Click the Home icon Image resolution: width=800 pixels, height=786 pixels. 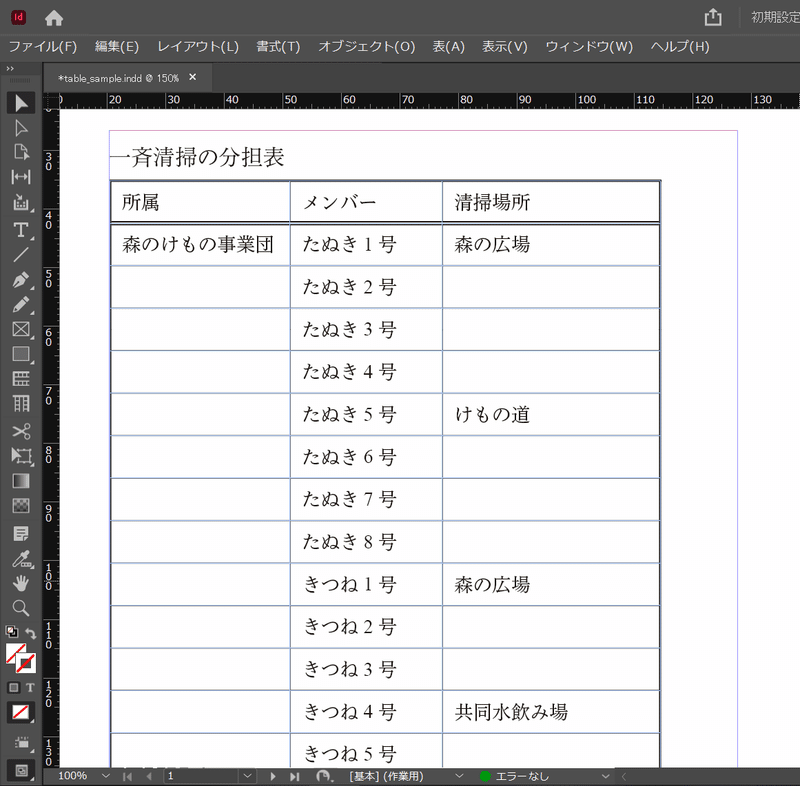[x=54, y=18]
